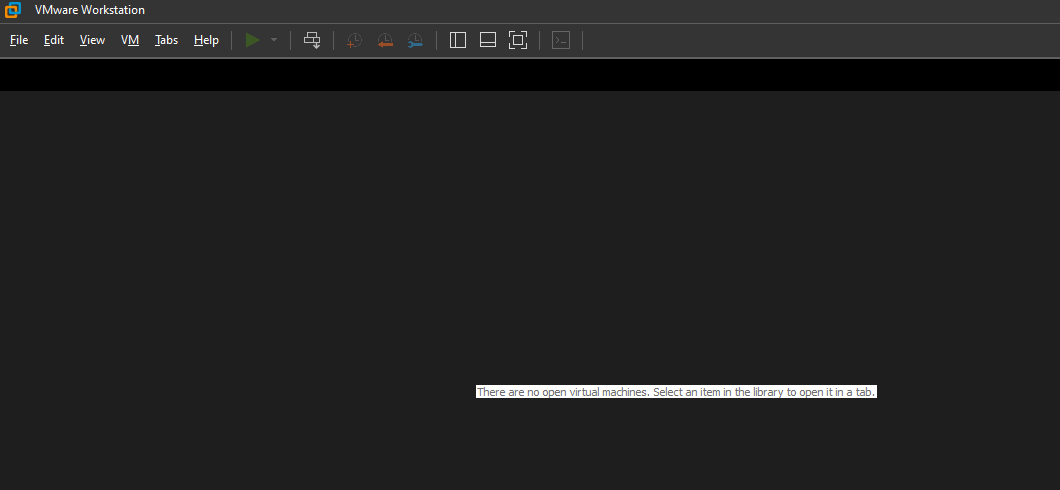Click the empty black tab strip

point(530,75)
